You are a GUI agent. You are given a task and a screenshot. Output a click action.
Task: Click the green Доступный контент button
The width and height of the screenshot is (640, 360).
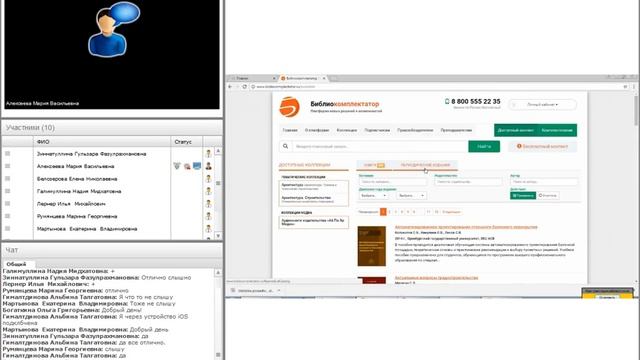[516, 130]
